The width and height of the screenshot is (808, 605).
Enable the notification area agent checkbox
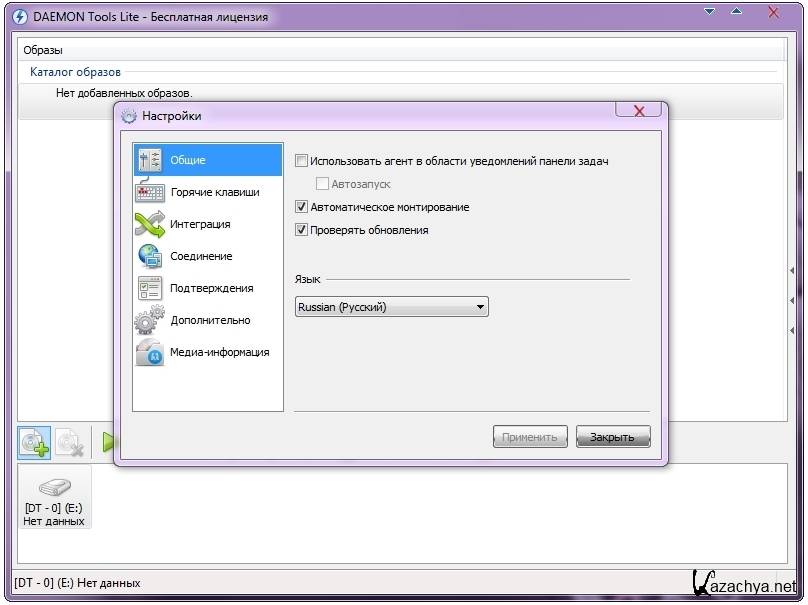point(302,161)
